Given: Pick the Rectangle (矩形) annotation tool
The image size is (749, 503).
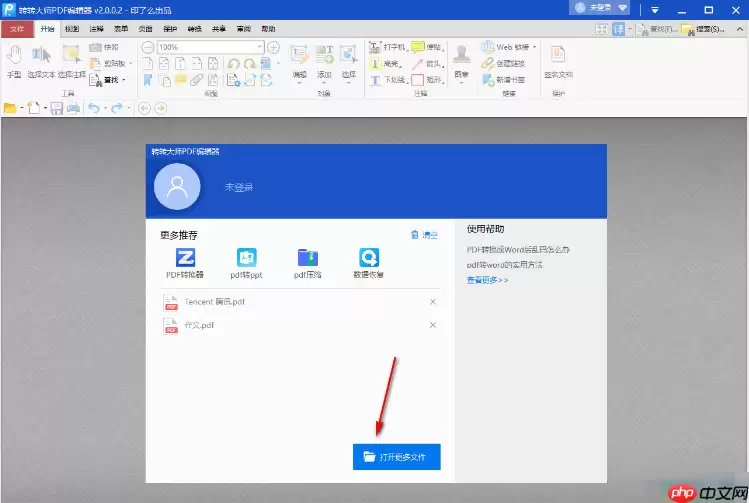Looking at the screenshot, I should 425,79.
